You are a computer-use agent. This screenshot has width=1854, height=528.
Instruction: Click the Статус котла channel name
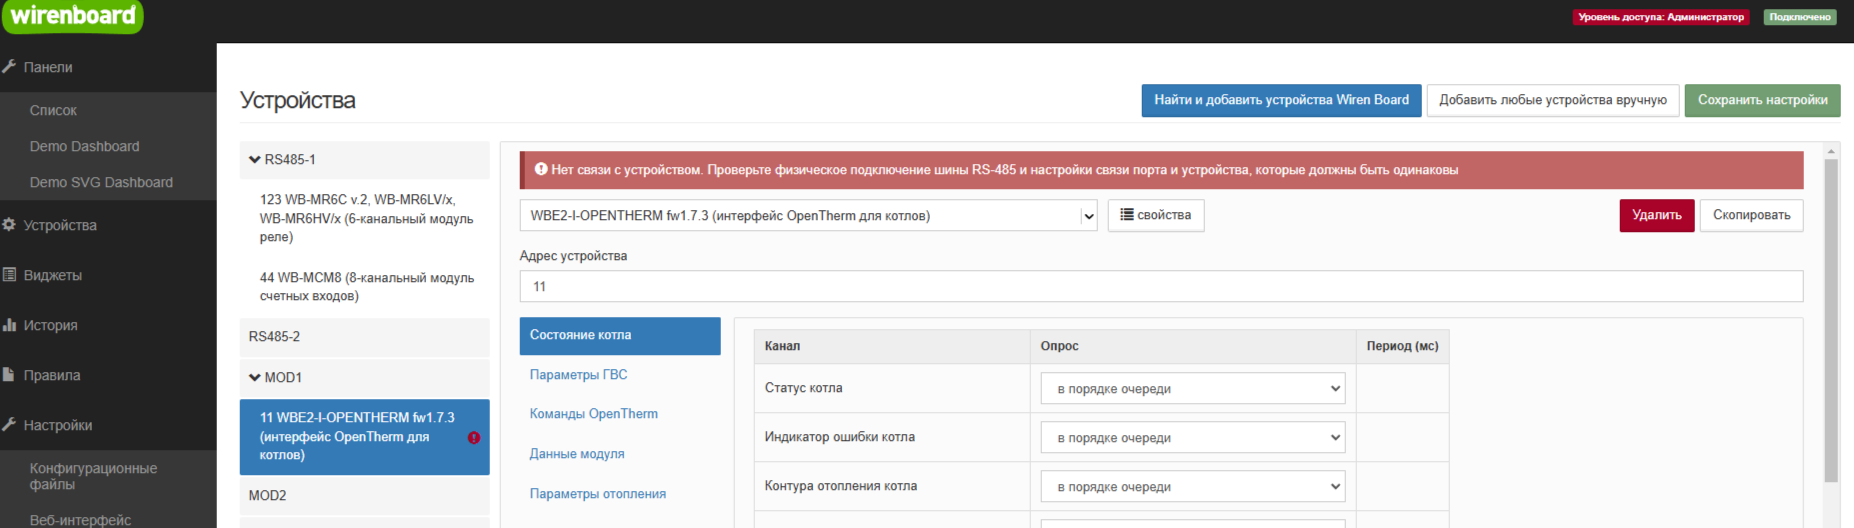(803, 388)
